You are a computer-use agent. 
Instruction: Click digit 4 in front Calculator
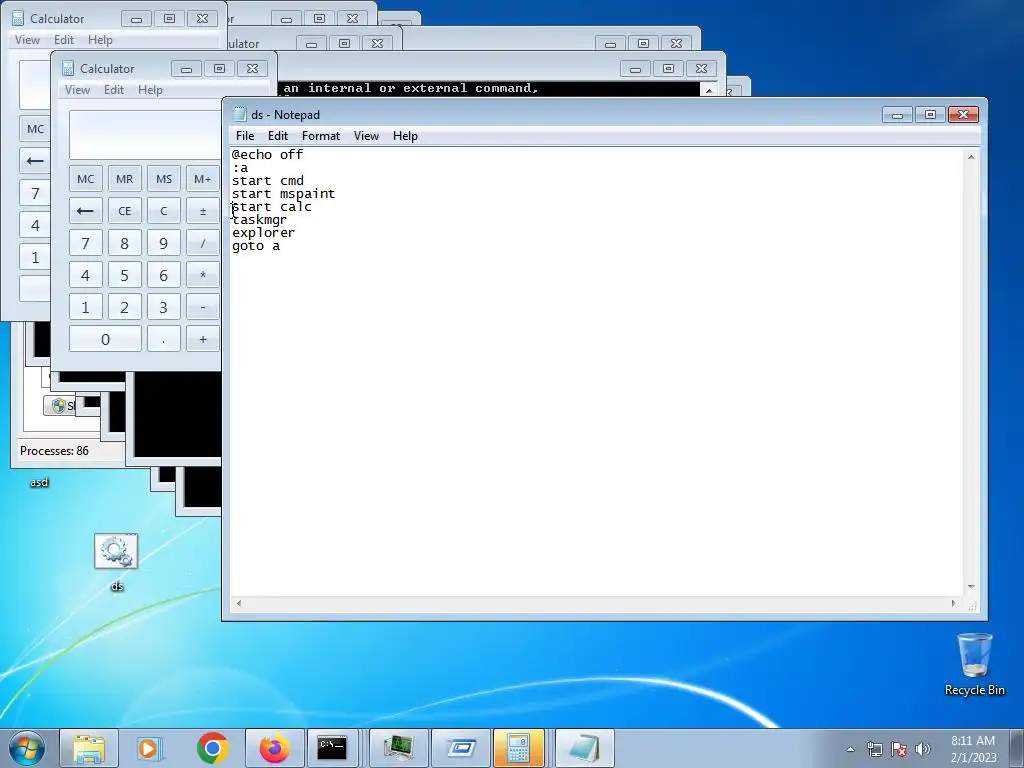tap(86, 276)
